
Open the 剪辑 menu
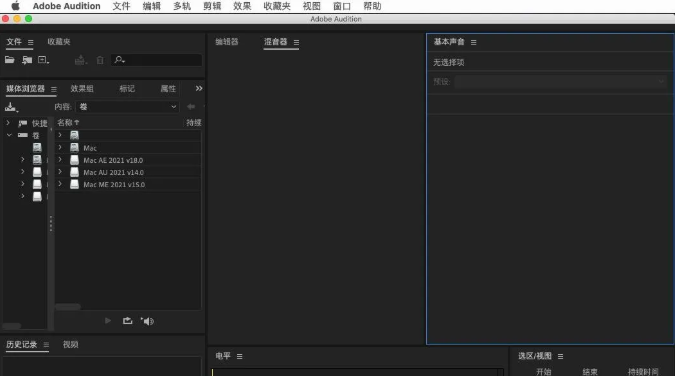[x=212, y=6]
